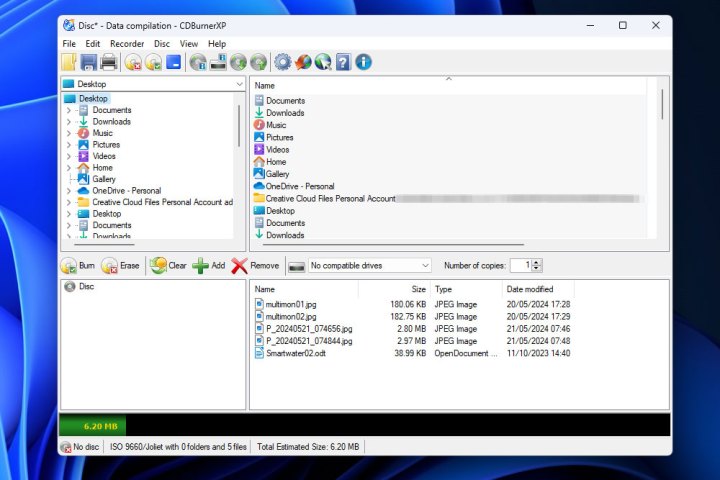Click the Save compilation floppy disk icon

tap(88, 63)
